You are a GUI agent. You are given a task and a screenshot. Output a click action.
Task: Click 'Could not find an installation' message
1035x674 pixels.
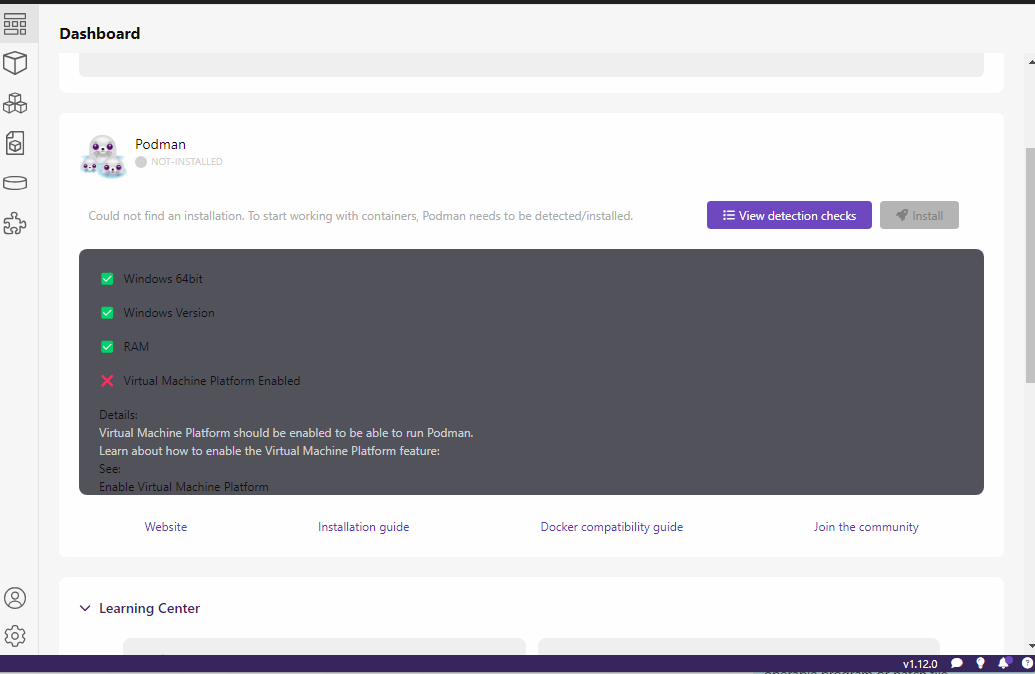pyautogui.click(x=360, y=216)
